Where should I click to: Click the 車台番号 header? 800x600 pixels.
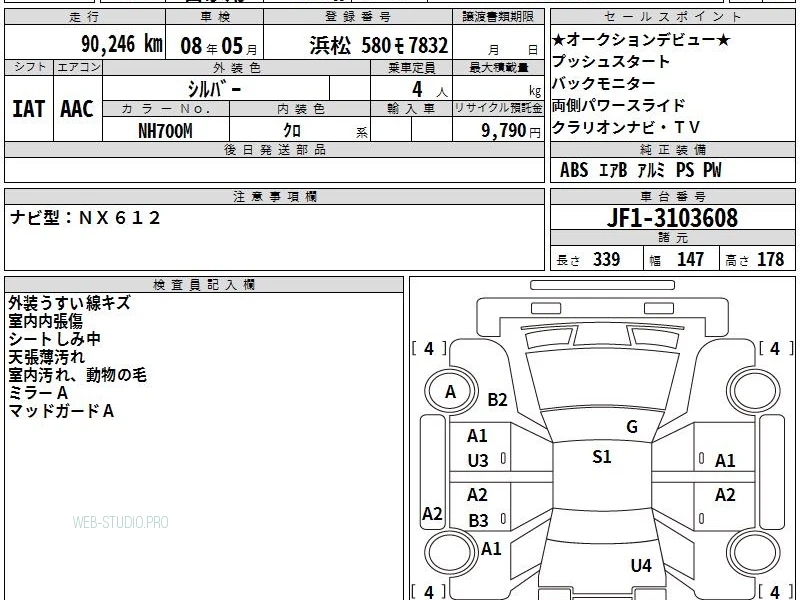tap(672, 196)
